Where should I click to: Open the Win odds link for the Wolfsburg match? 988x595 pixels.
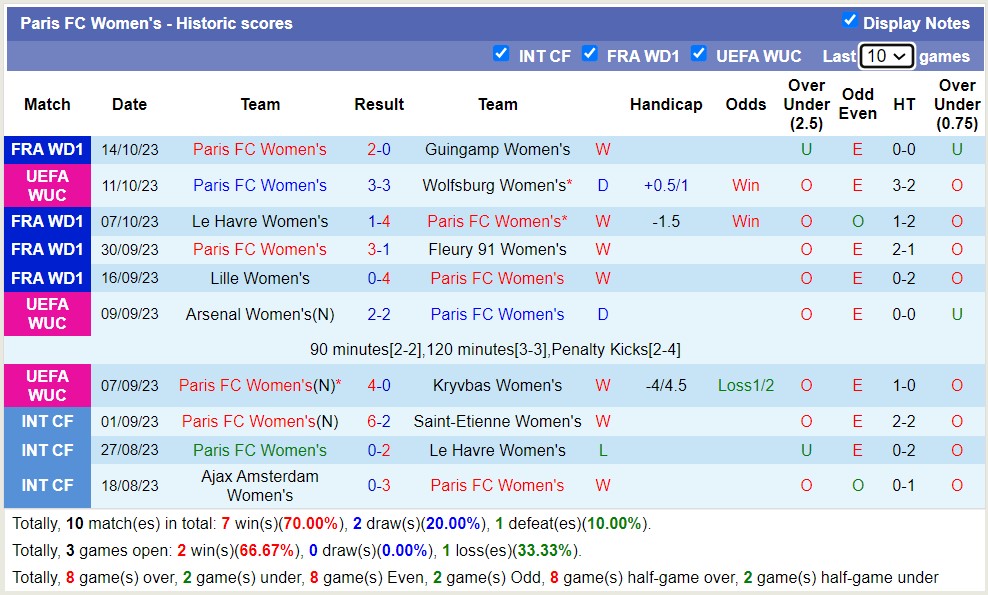tap(745, 185)
